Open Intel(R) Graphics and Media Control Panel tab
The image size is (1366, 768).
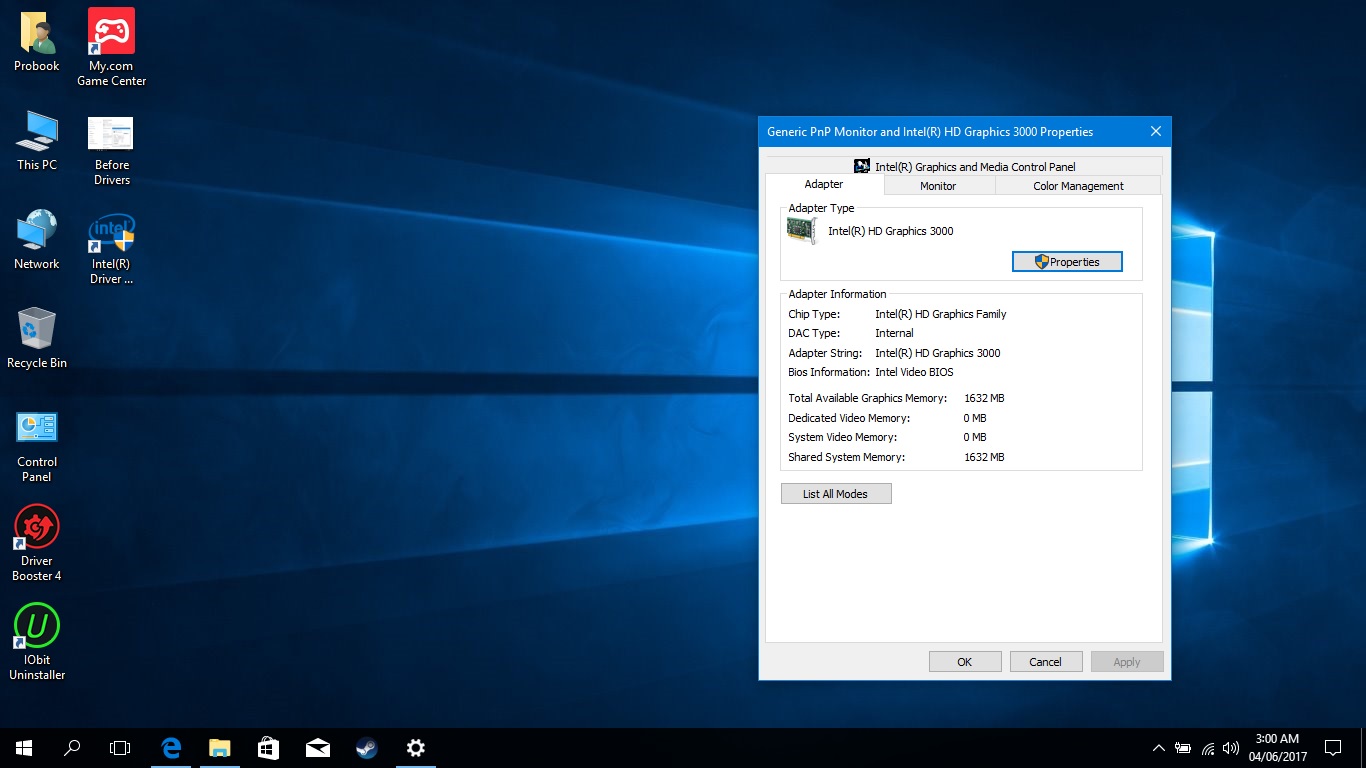pyautogui.click(x=965, y=166)
